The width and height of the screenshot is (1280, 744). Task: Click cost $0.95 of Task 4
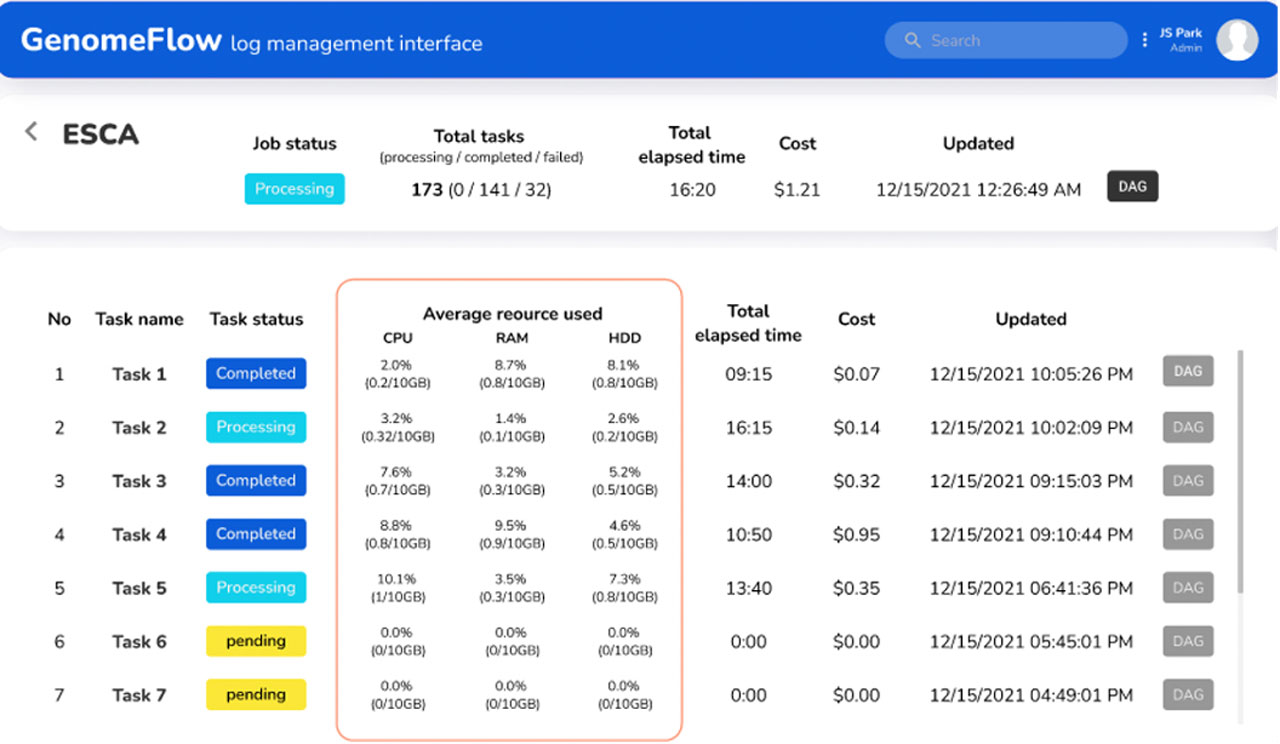click(856, 535)
